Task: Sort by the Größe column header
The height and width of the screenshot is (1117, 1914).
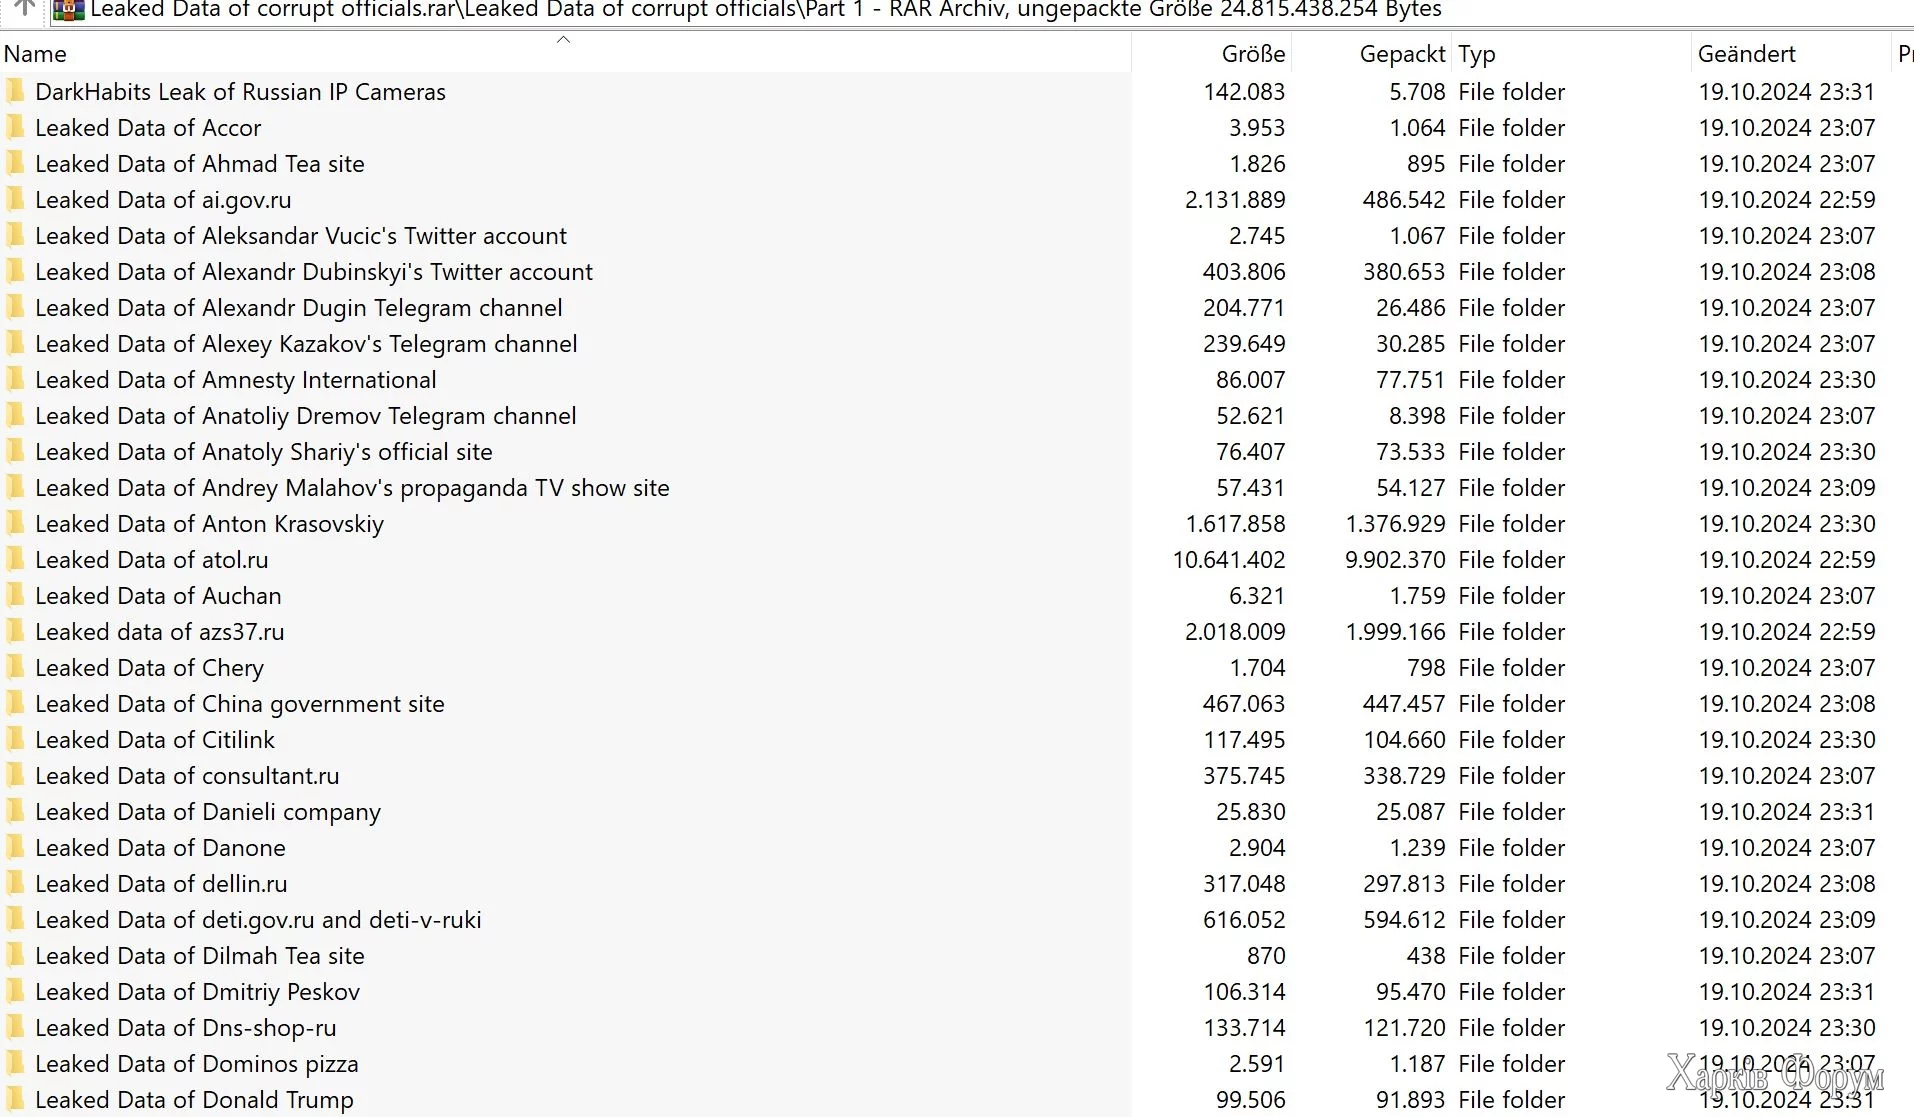Action: pyautogui.click(x=1253, y=54)
